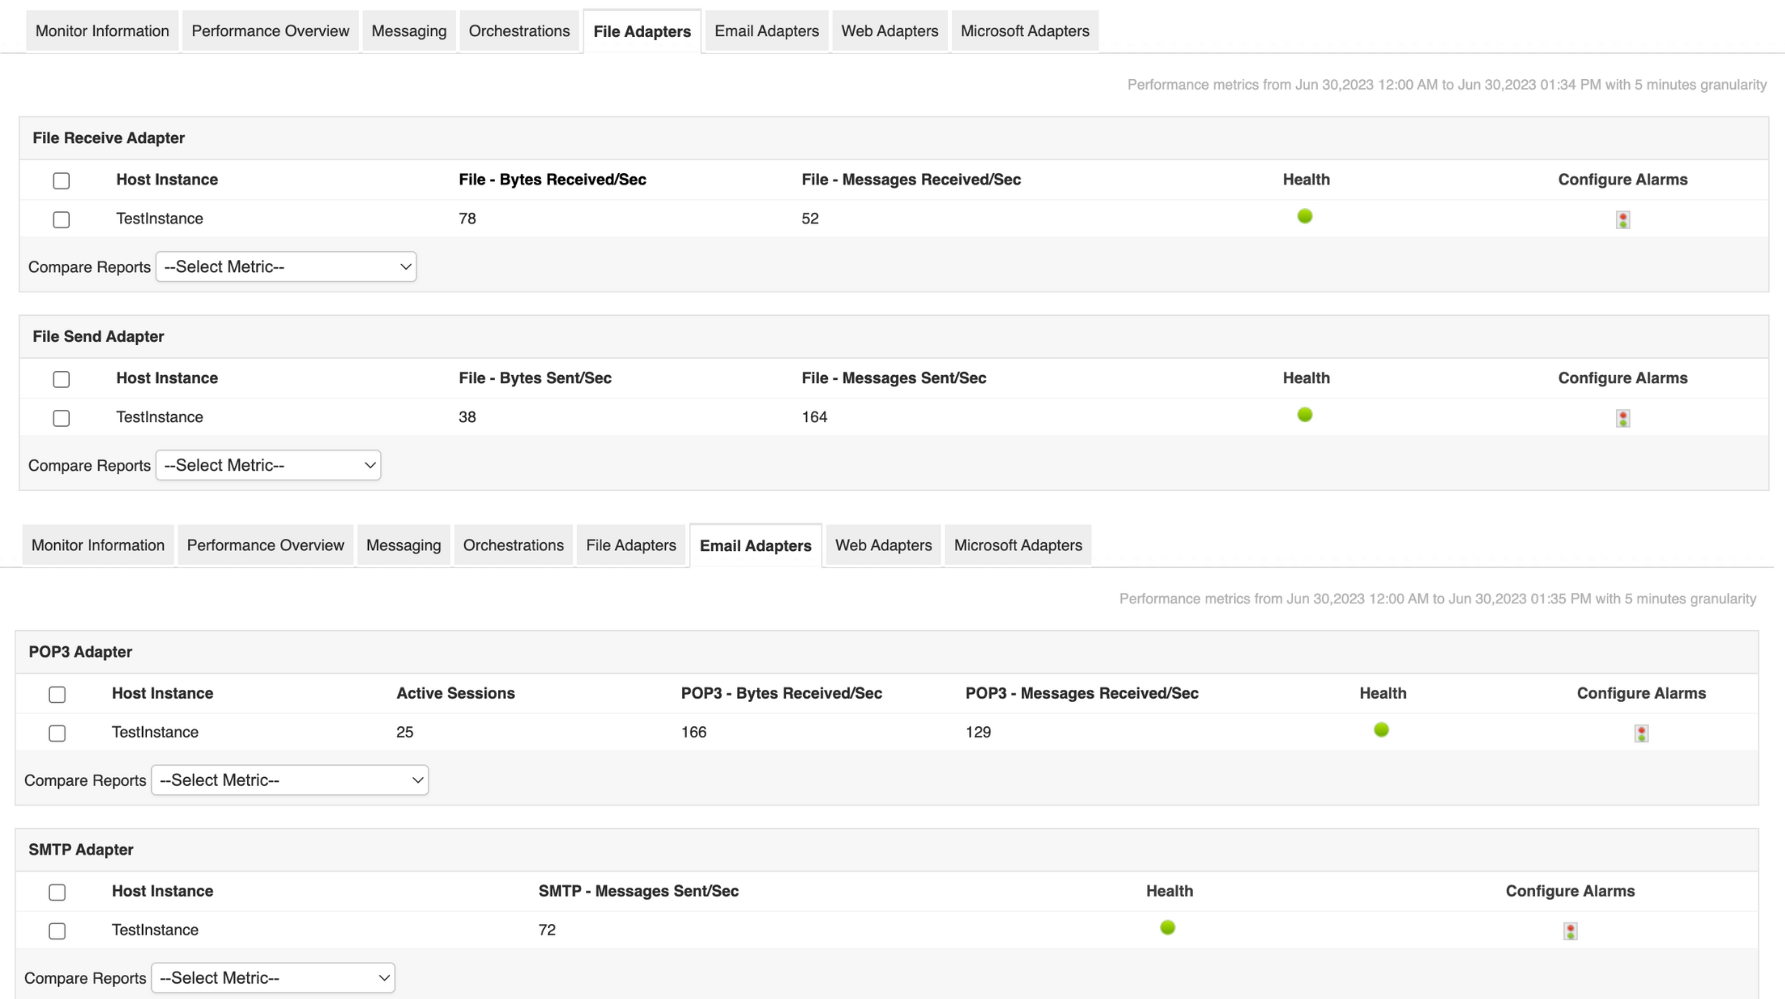
Task: Open File Receive Adapter Select Metric dropdown
Action: click(286, 267)
